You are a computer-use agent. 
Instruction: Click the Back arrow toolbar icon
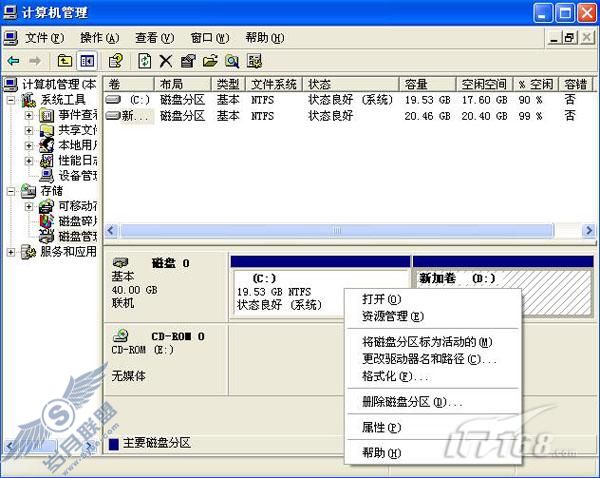click(14, 61)
